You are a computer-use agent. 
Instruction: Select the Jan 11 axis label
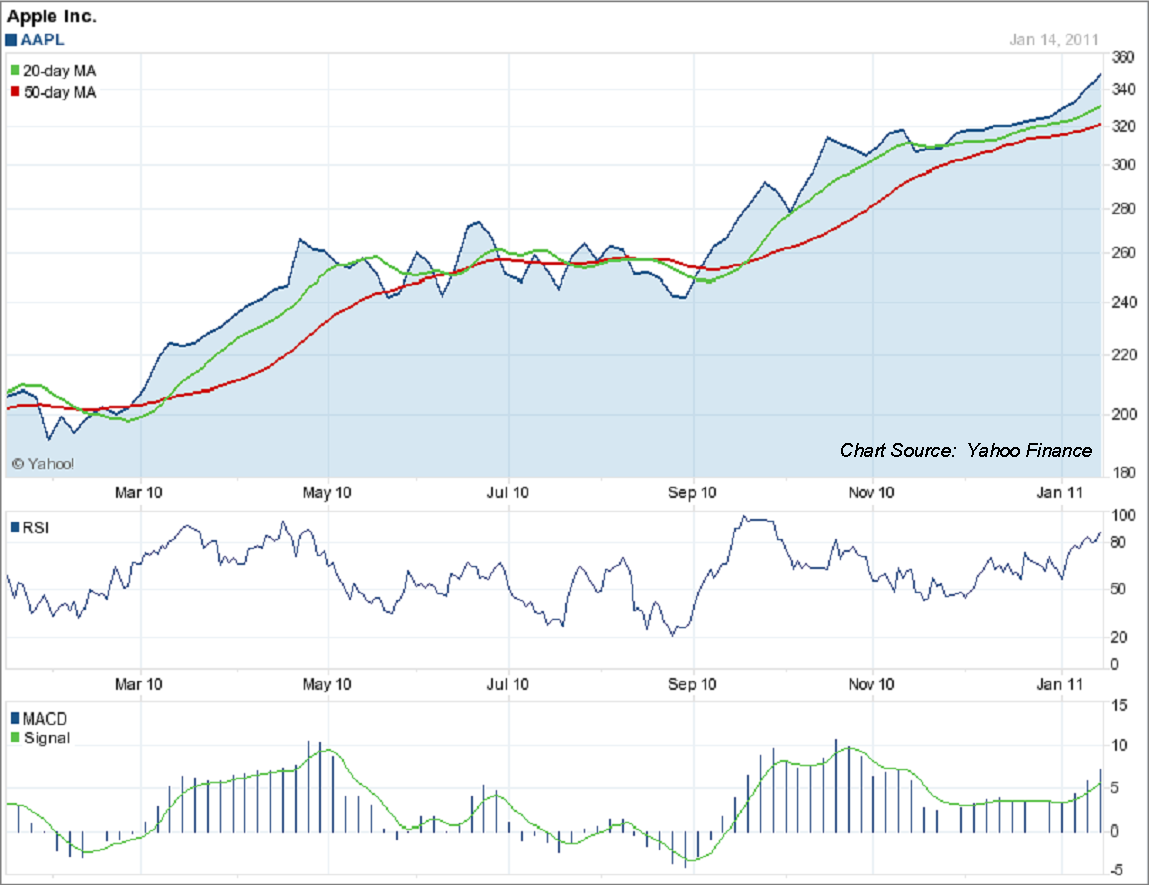pyautogui.click(x=1058, y=492)
